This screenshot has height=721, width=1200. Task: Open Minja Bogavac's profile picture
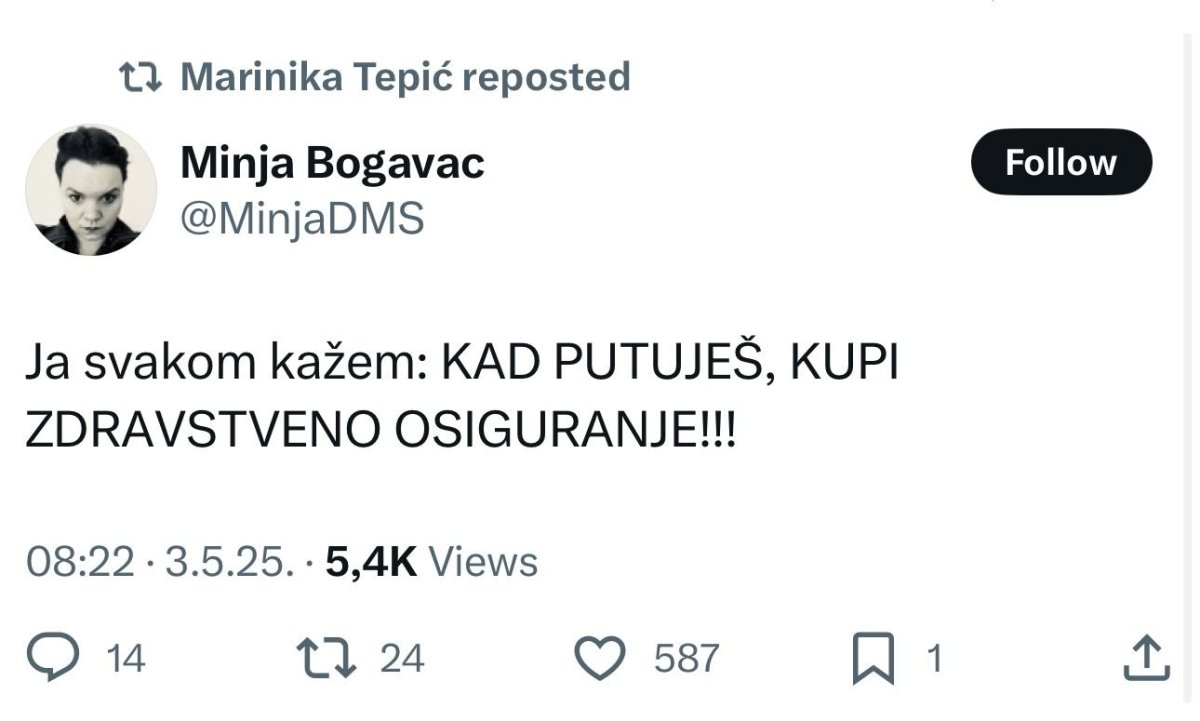(91, 190)
